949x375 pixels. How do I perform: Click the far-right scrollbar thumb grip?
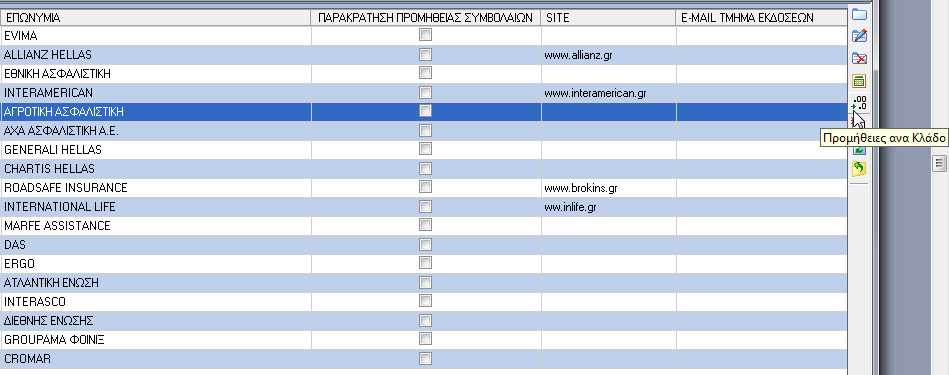[x=939, y=163]
